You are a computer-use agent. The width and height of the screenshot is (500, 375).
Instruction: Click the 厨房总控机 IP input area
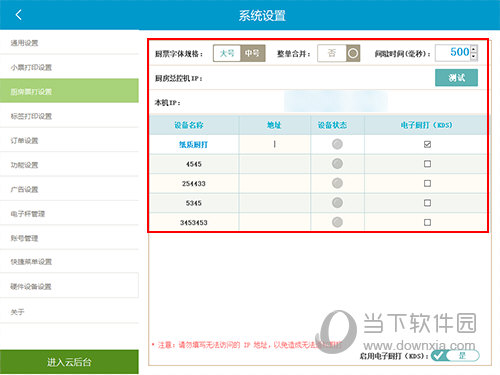tap(317, 78)
